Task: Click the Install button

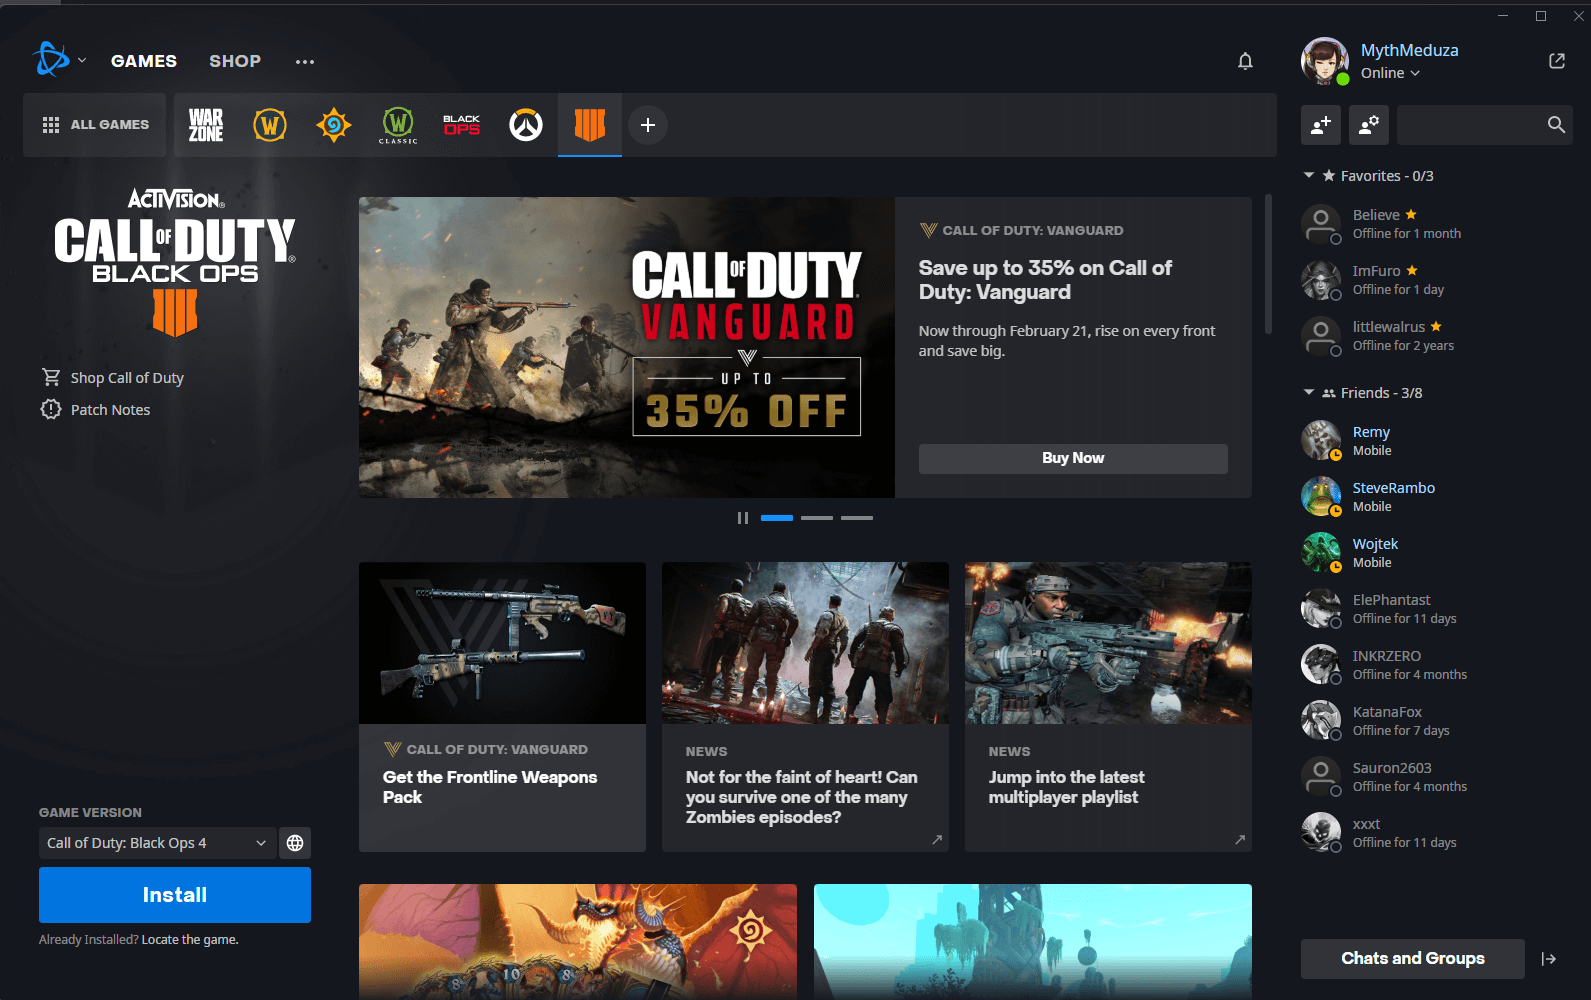Action: click(x=175, y=895)
